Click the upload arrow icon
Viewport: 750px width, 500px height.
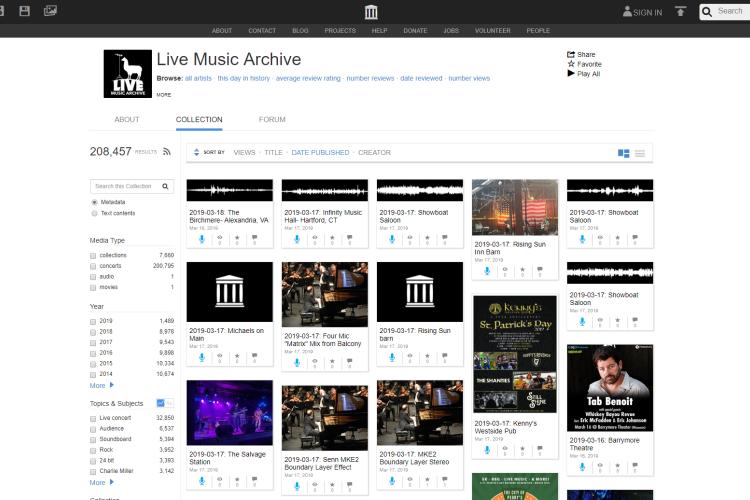tap(680, 11)
